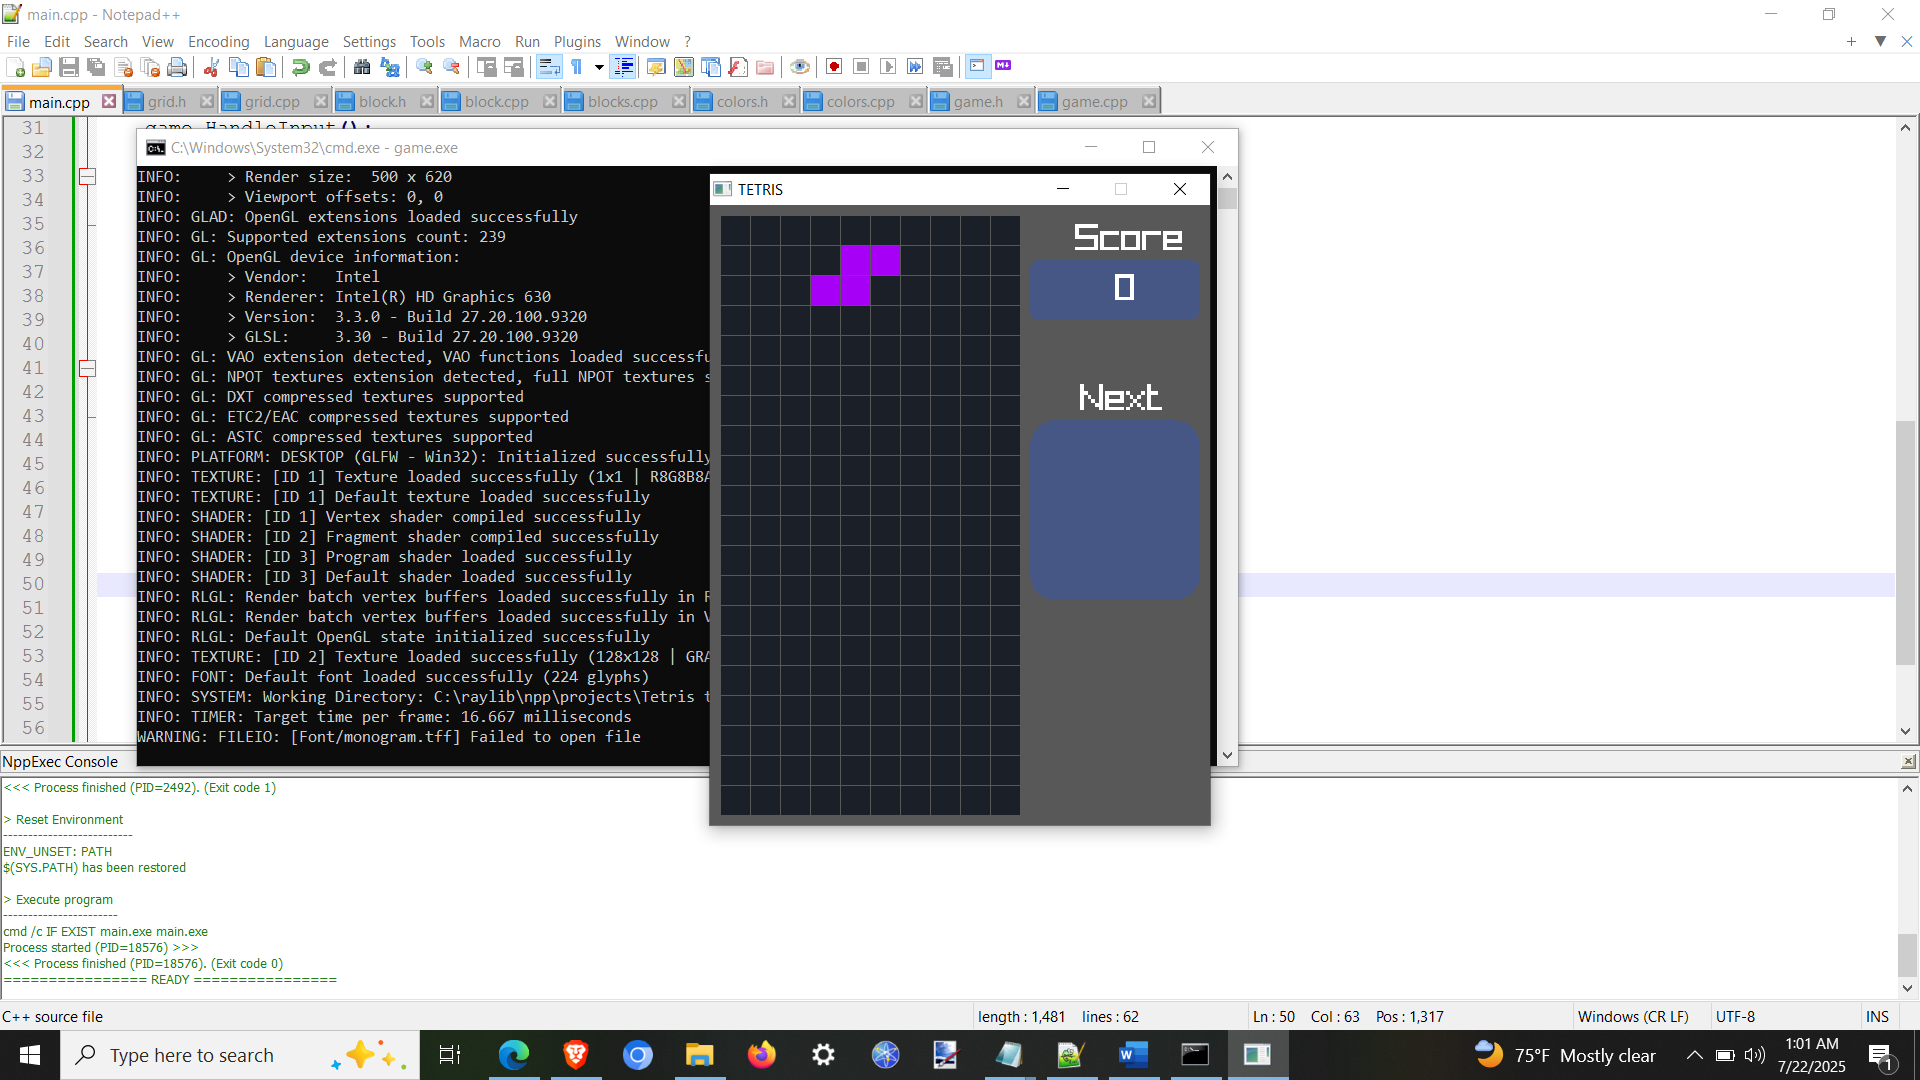Screen dimensions: 1920x1080
Task: Click the Windows Start button
Action: (x=30, y=1055)
